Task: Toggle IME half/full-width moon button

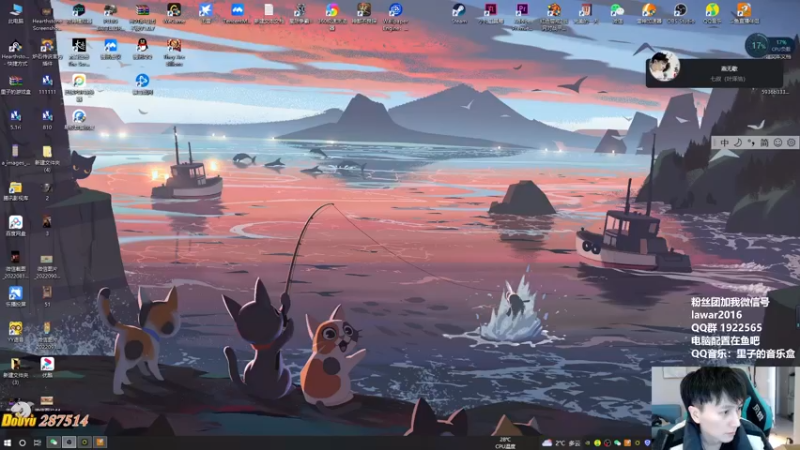Action: pos(738,143)
